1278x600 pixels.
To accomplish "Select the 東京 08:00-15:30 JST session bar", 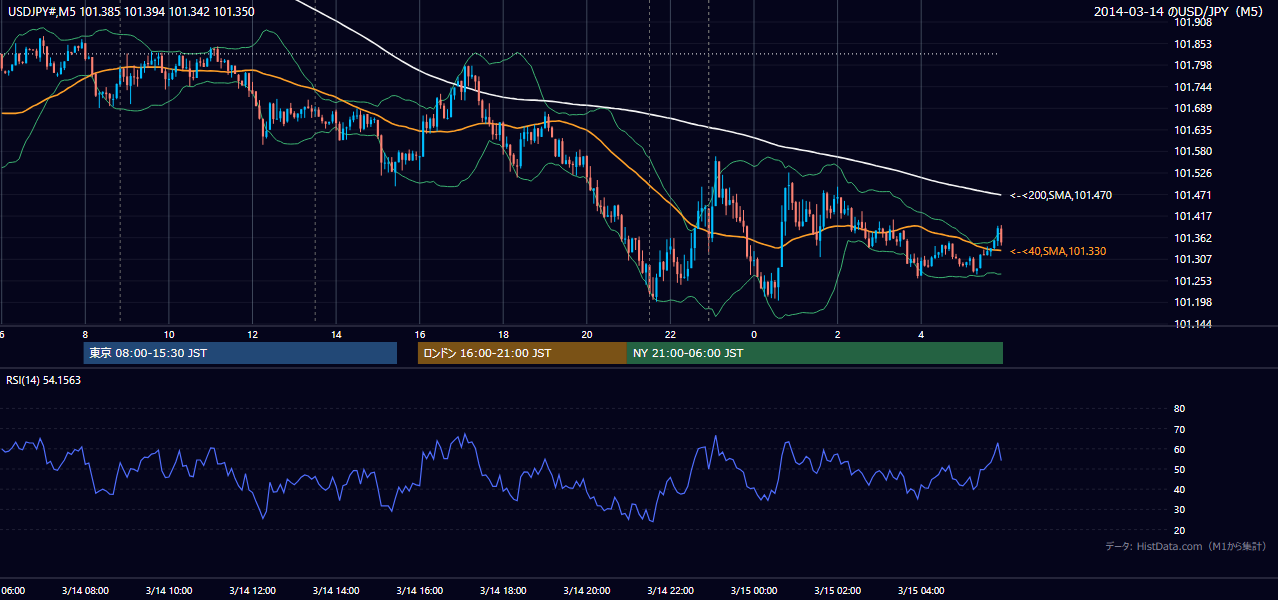I will [x=240, y=353].
